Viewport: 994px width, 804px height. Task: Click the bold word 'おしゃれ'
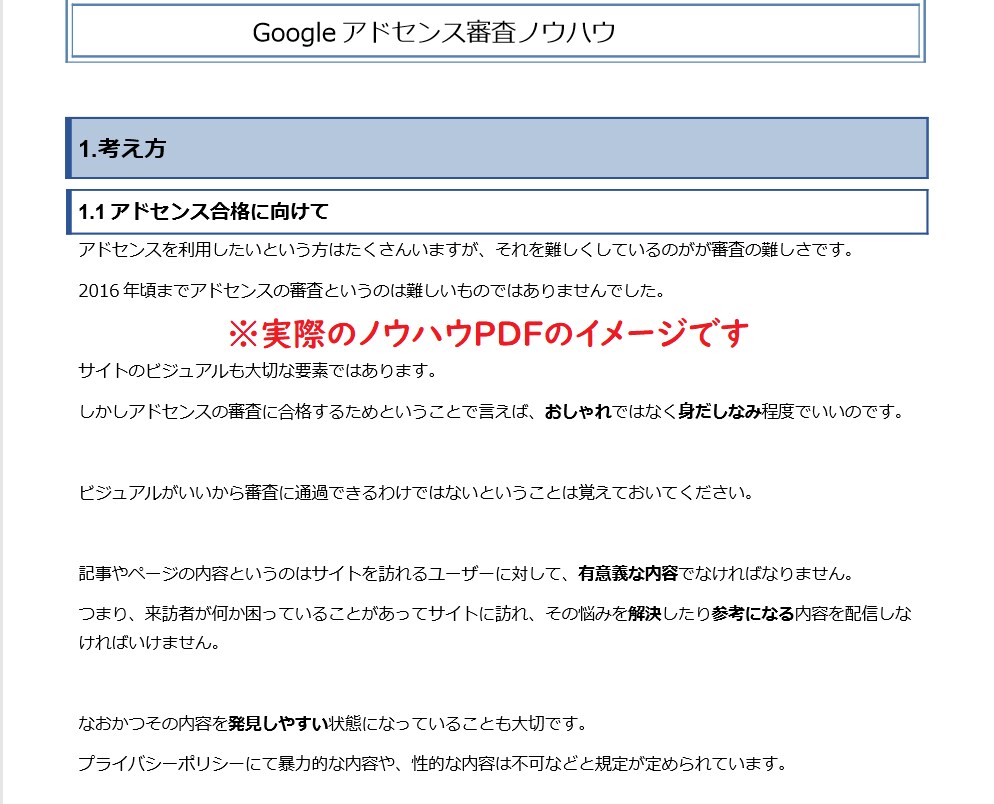578,412
